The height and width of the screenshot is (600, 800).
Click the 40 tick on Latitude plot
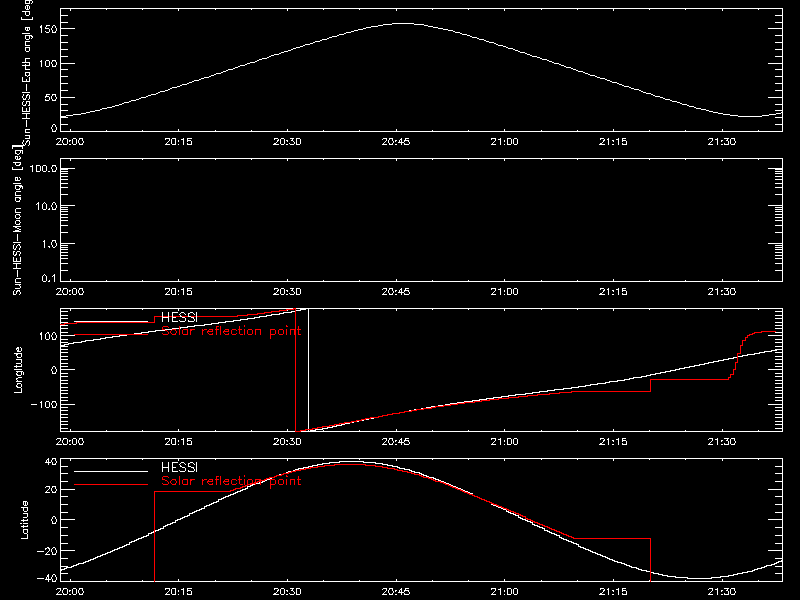tap(51, 462)
